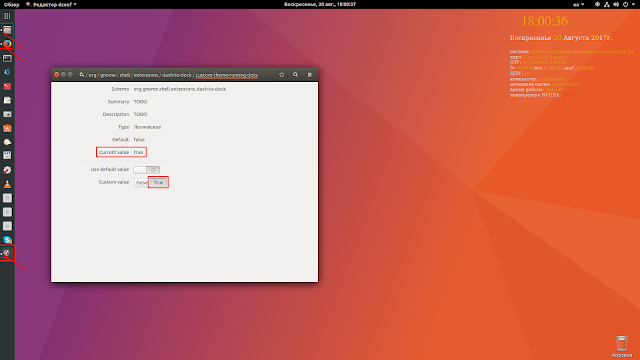Open the Корзина trash on desktop
Viewport: 640px width, 360px height.
622,347
